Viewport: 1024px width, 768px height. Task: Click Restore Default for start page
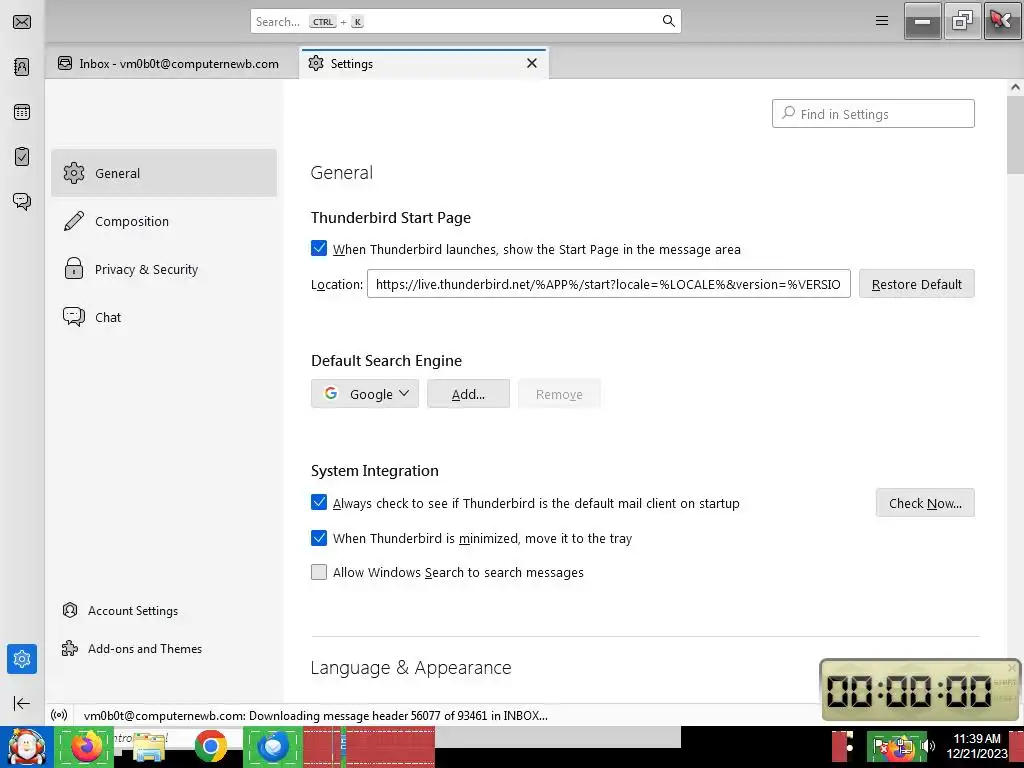point(916,284)
